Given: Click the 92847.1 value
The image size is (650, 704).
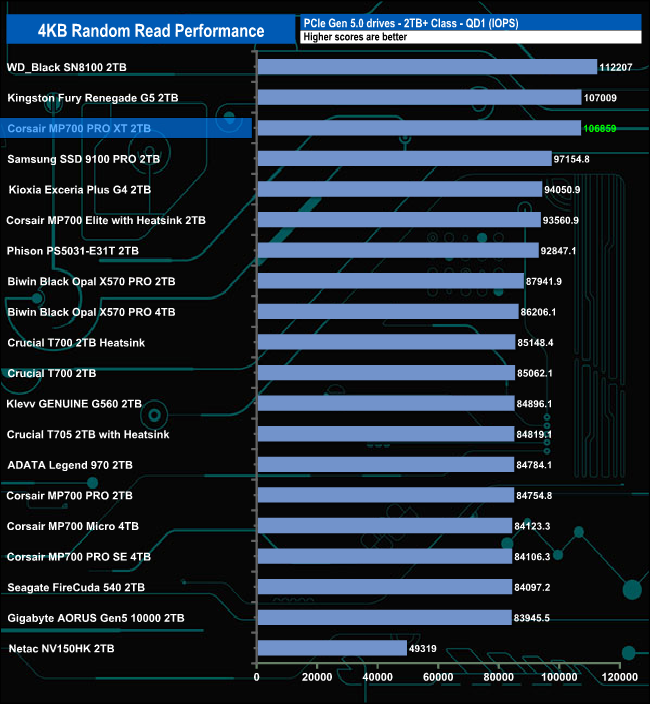Looking at the screenshot, I should click(x=558, y=251).
